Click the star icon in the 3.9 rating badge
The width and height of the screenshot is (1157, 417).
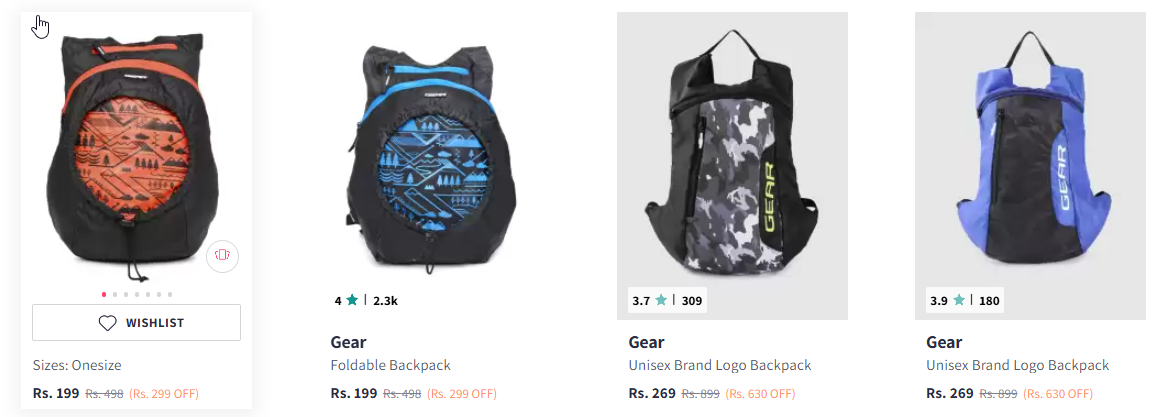coord(959,300)
